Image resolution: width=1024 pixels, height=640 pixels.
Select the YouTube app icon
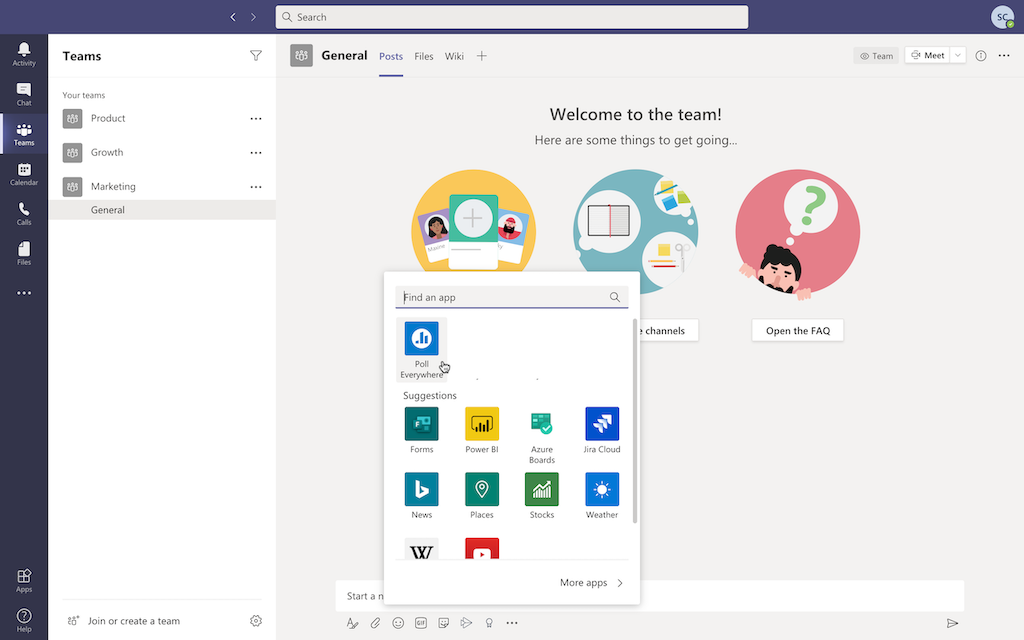click(482, 549)
